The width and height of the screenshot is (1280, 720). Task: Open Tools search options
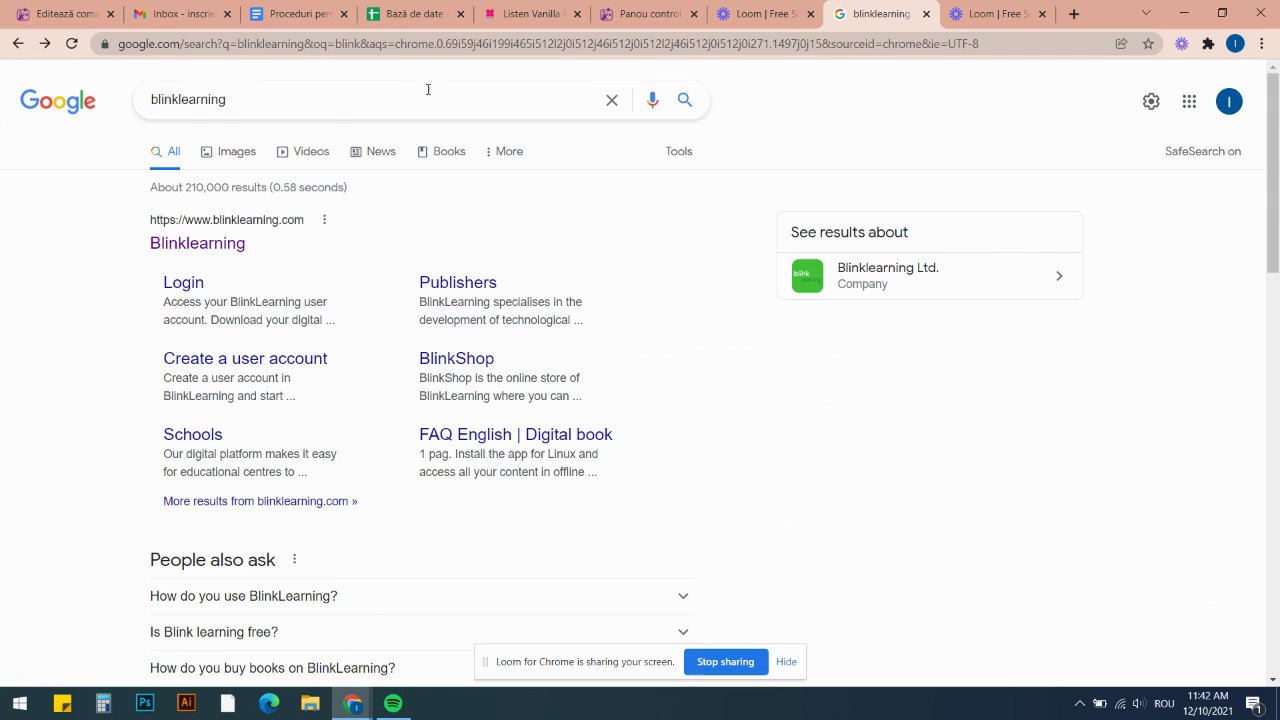coord(679,152)
